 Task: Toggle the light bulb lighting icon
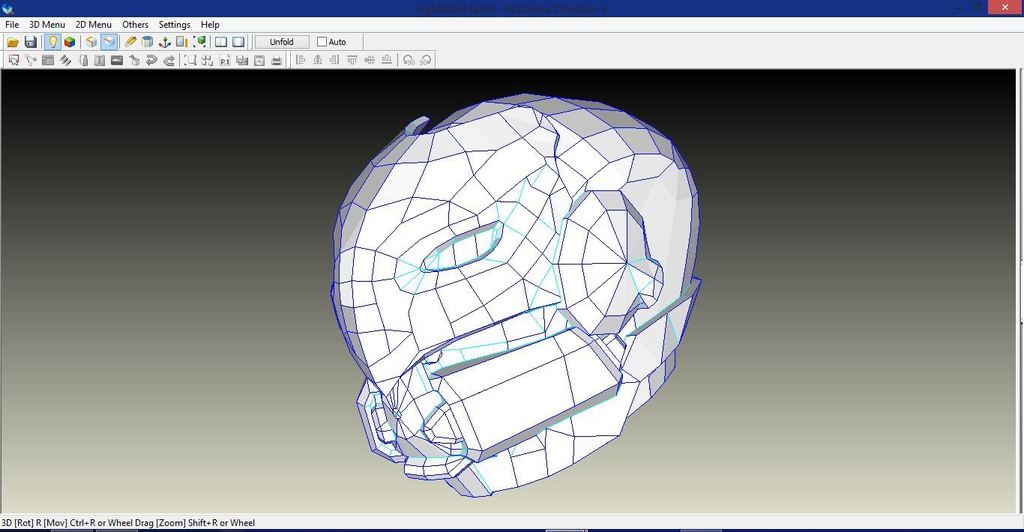pyautogui.click(x=52, y=42)
